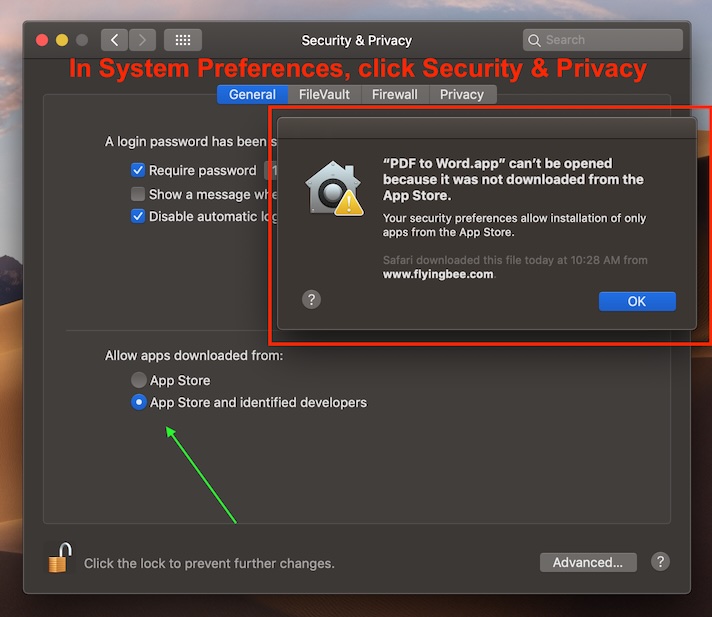Switch to the Privacy tab
The image size is (712, 617).
[x=462, y=94]
